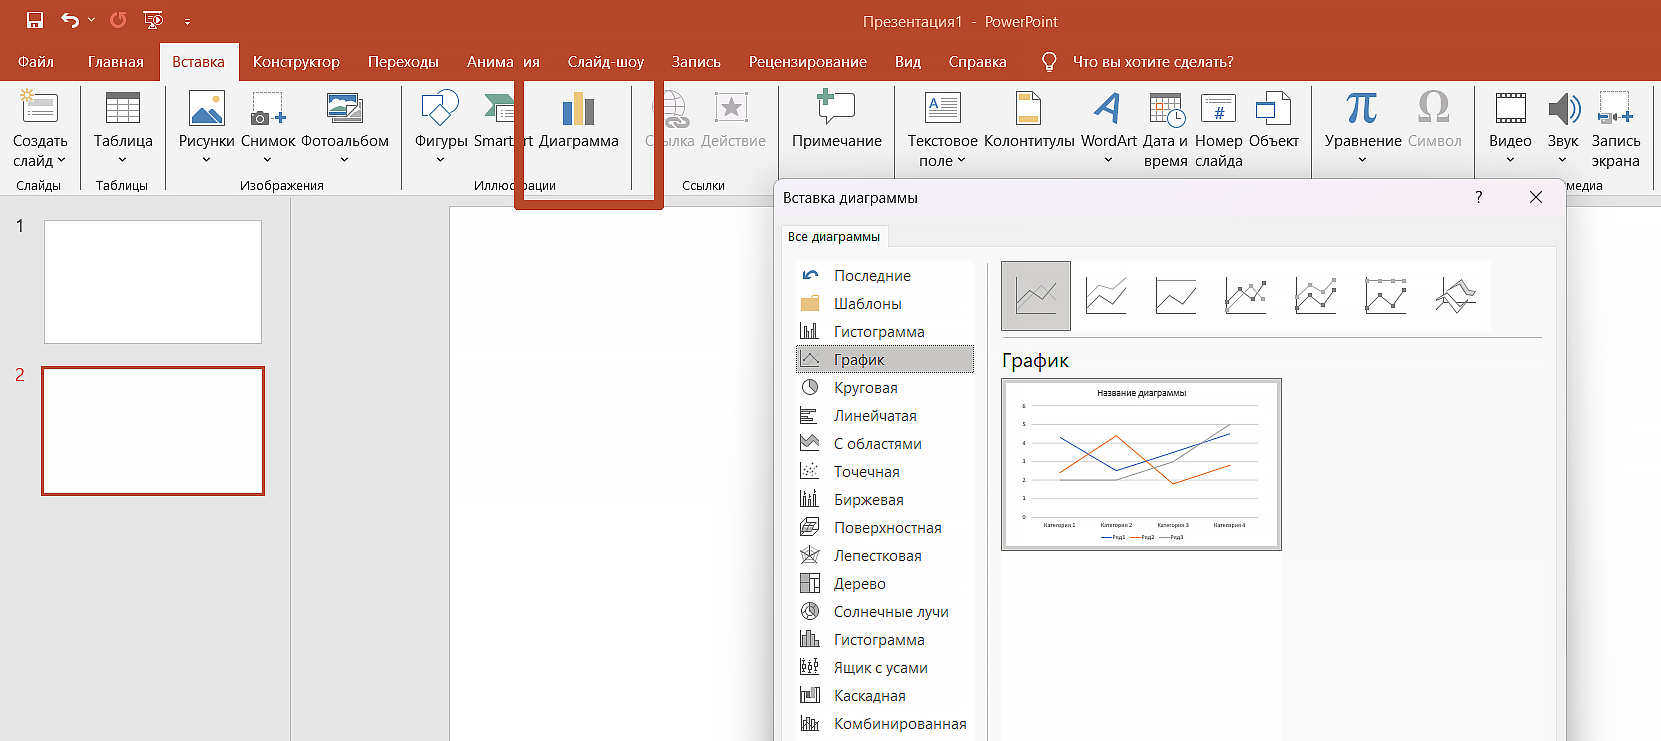This screenshot has width=1661, height=741.
Task: Open the Рецензирование tab
Action: [x=808, y=62]
